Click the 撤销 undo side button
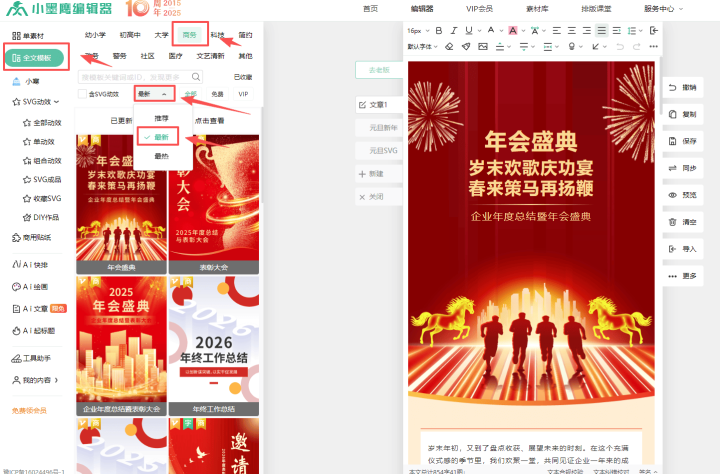This screenshot has width=720, height=474. (x=683, y=88)
